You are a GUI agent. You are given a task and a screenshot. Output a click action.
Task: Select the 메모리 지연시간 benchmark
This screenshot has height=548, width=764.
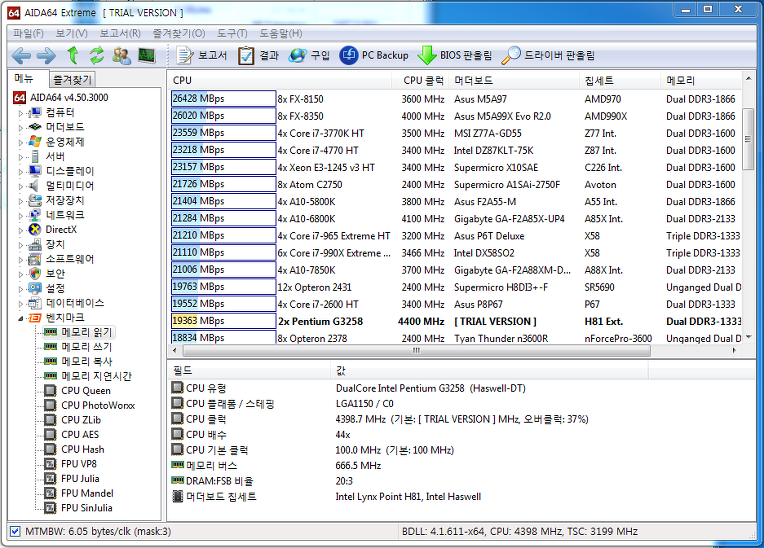tap(96, 376)
